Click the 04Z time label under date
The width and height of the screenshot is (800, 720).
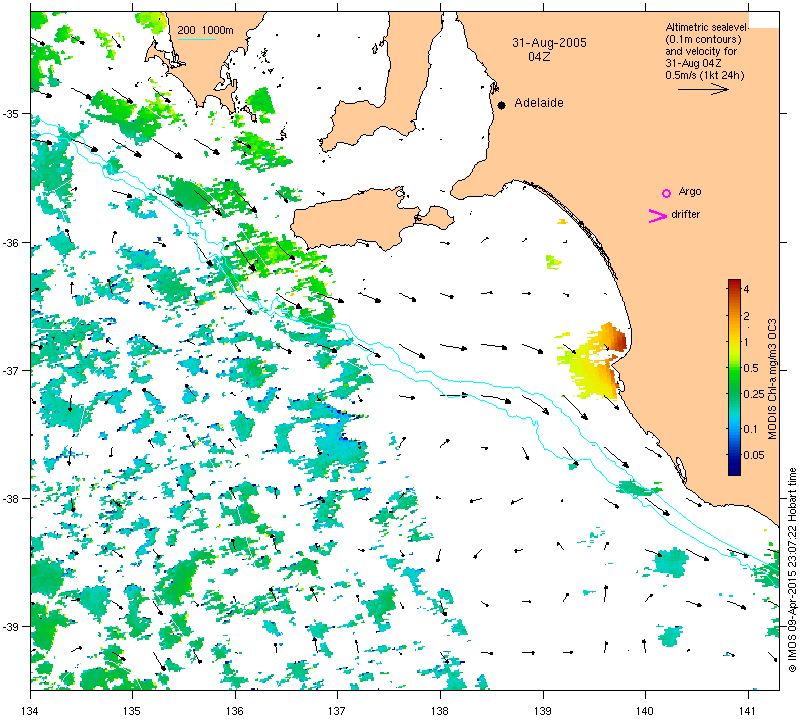pos(539,57)
